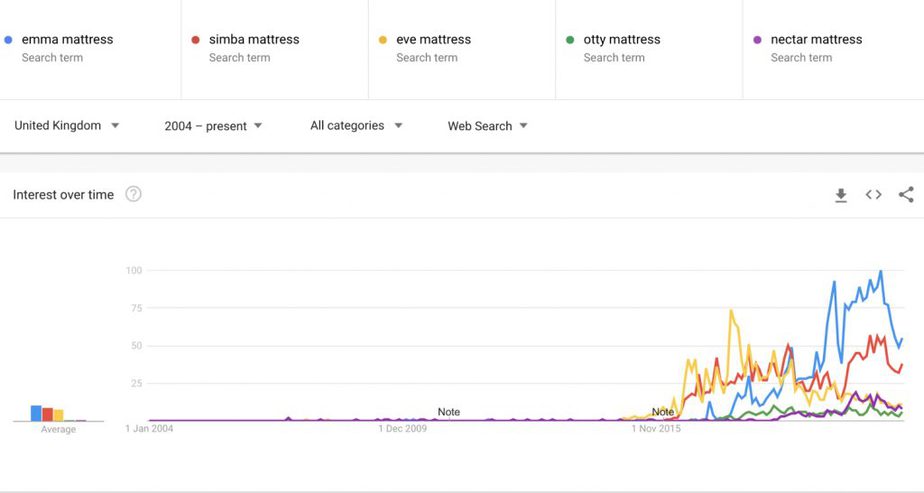Click the yellow eve mattress color dot
The image size is (924, 493).
click(x=383, y=40)
